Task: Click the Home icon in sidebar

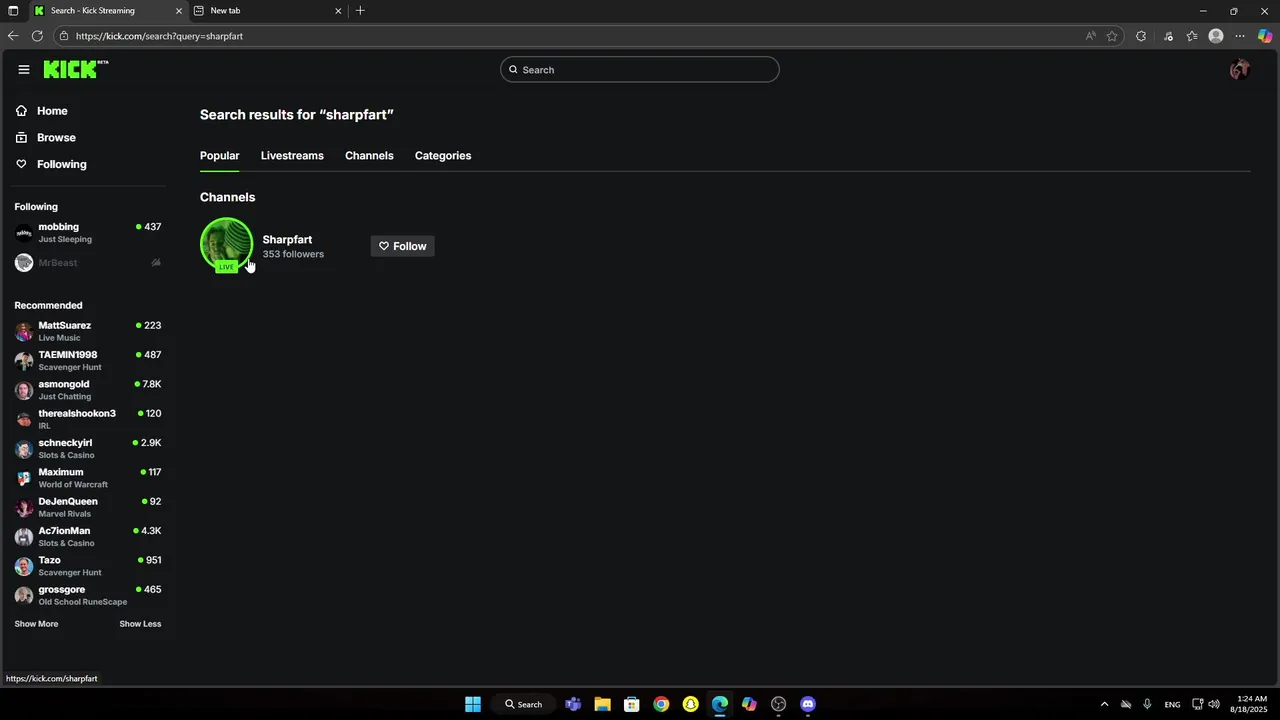Action: click(x=21, y=111)
